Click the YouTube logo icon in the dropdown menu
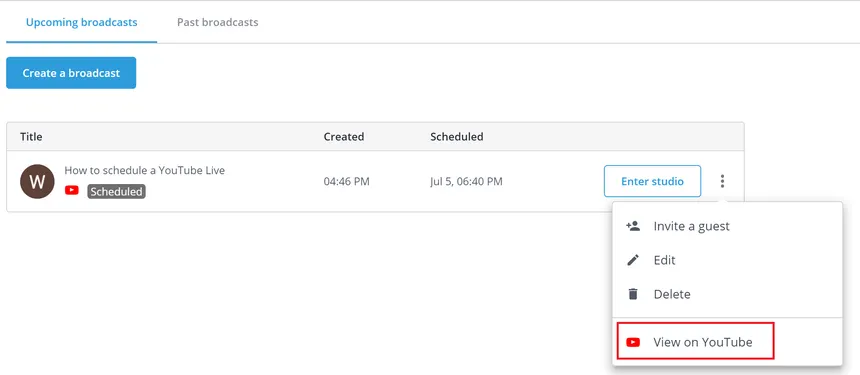This screenshot has width=860, height=375. click(x=633, y=342)
